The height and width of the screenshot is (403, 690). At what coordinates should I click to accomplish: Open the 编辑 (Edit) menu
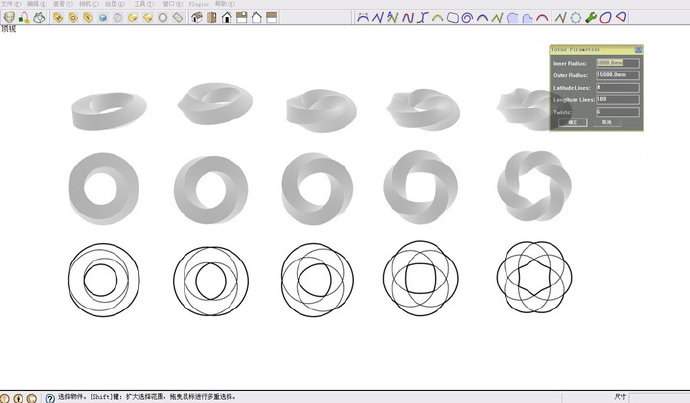tap(36, 4)
